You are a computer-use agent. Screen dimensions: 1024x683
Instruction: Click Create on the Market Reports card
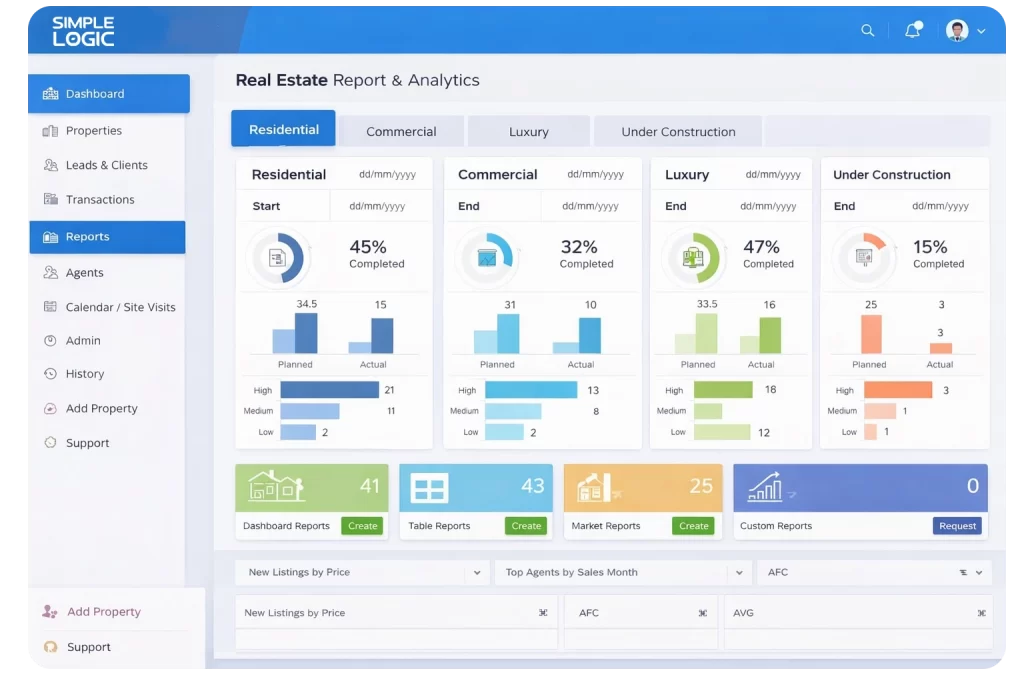(x=693, y=525)
